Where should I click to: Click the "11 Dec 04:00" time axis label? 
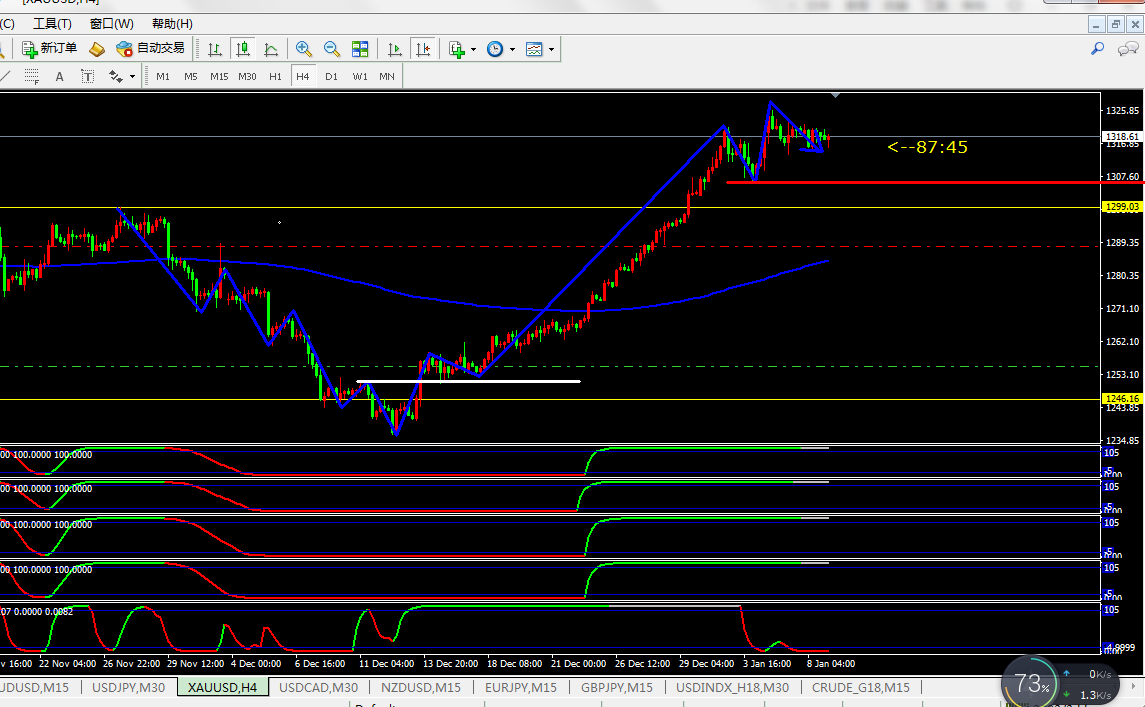coord(386,664)
